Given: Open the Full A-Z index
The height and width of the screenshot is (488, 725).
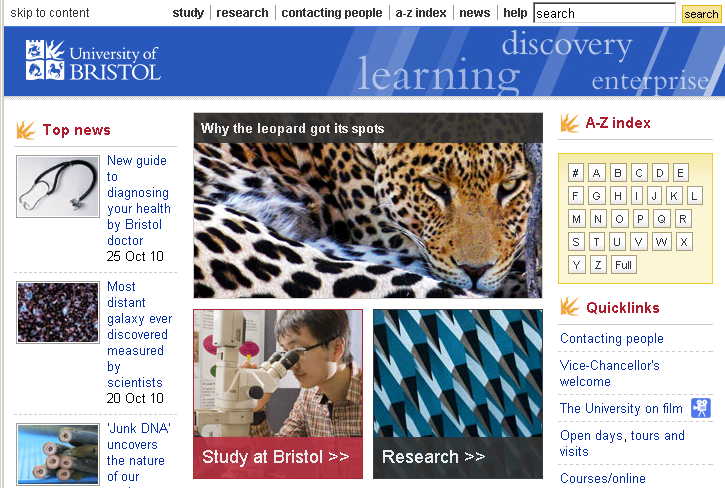Looking at the screenshot, I should pos(624,265).
